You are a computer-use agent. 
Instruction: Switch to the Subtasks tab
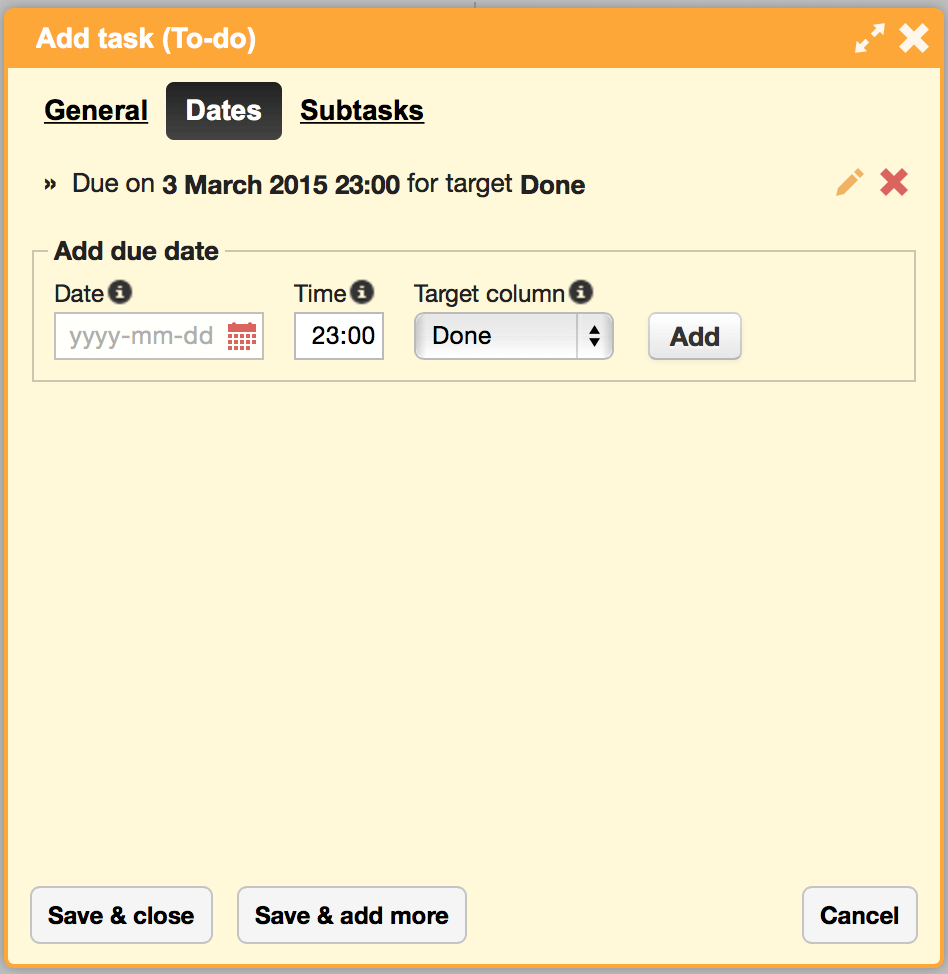(x=362, y=111)
